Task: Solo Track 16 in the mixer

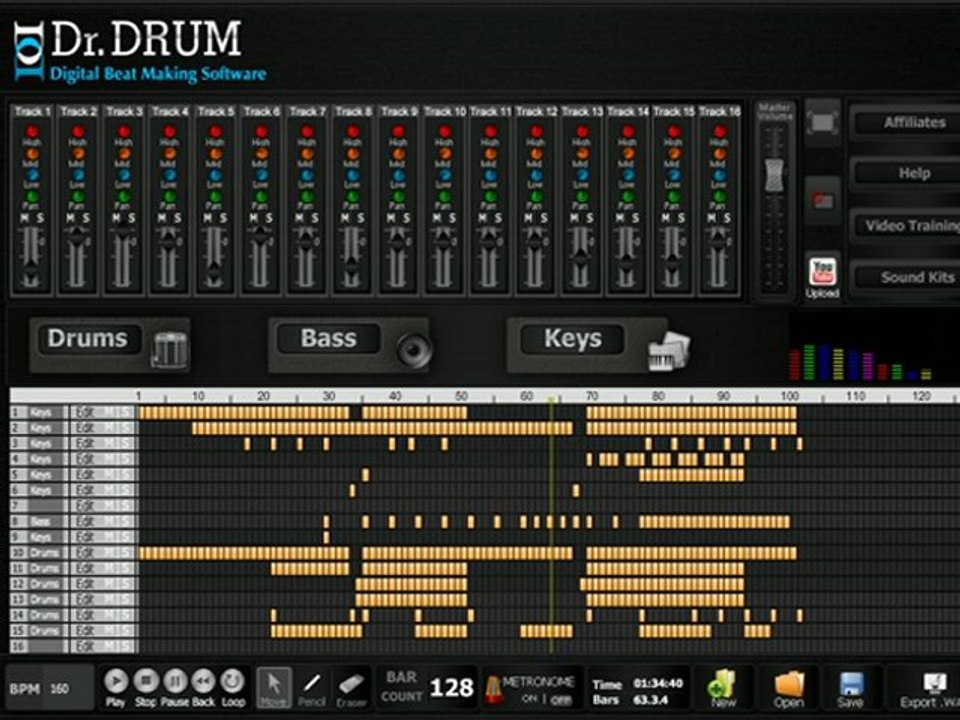Action: click(727, 218)
